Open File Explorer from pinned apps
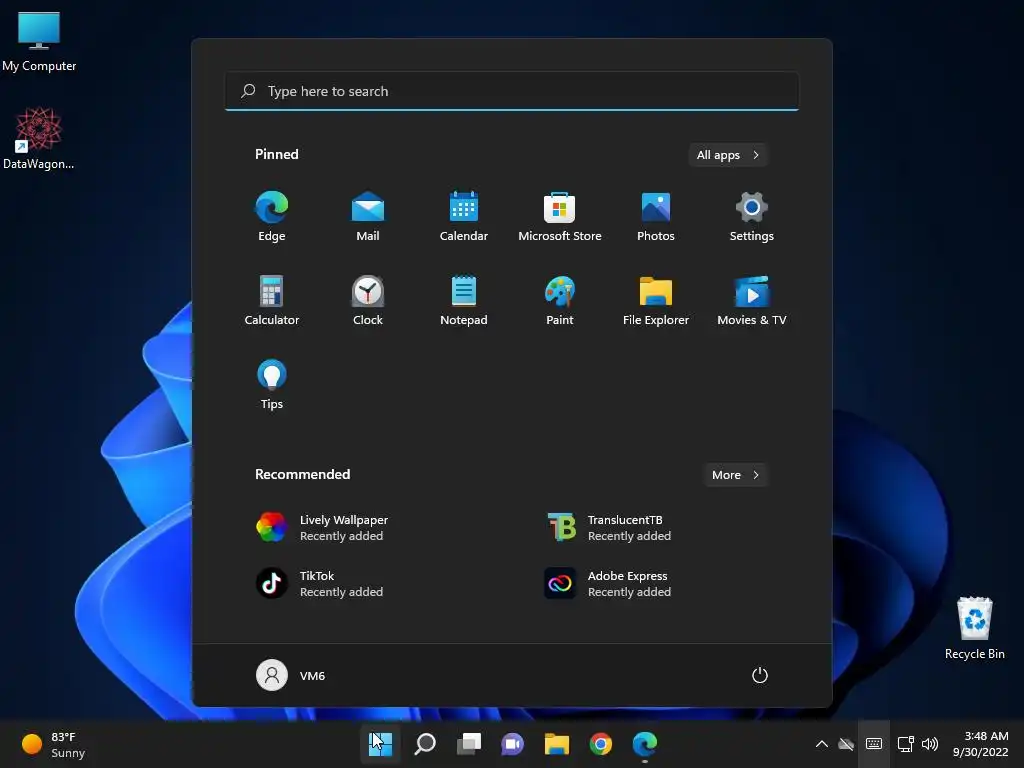Screen dimensions: 1024x768 point(656,300)
